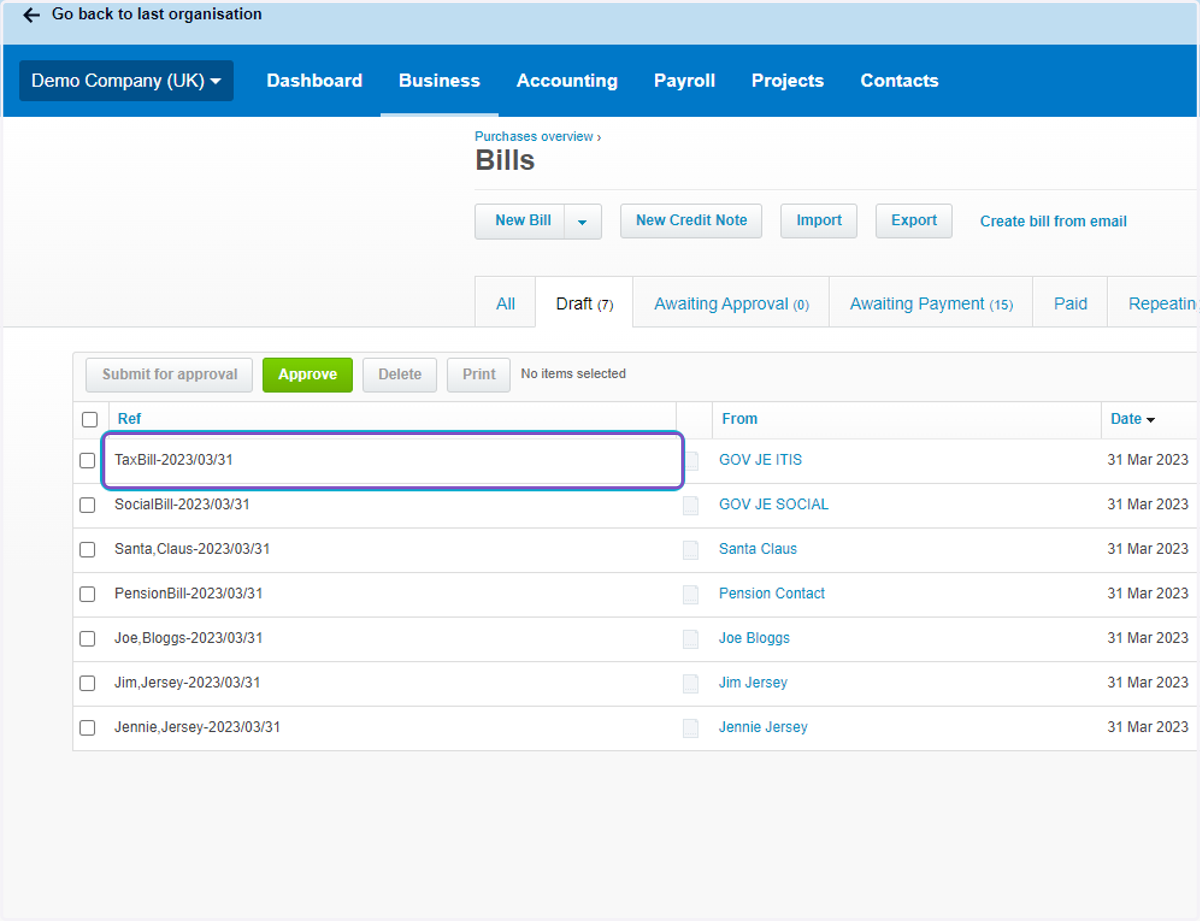Click the green Approve button

click(x=308, y=375)
